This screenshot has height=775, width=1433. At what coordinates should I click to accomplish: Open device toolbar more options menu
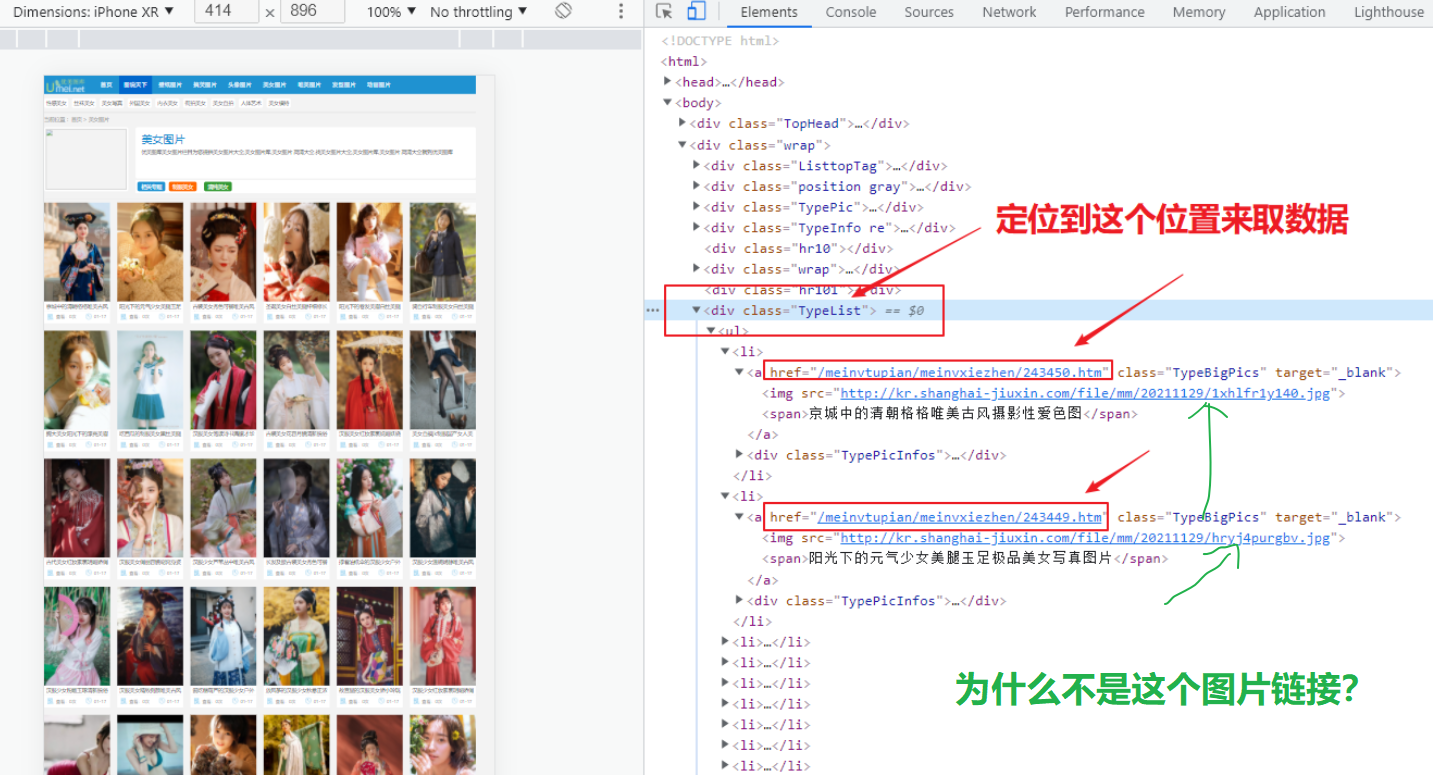tap(621, 12)
